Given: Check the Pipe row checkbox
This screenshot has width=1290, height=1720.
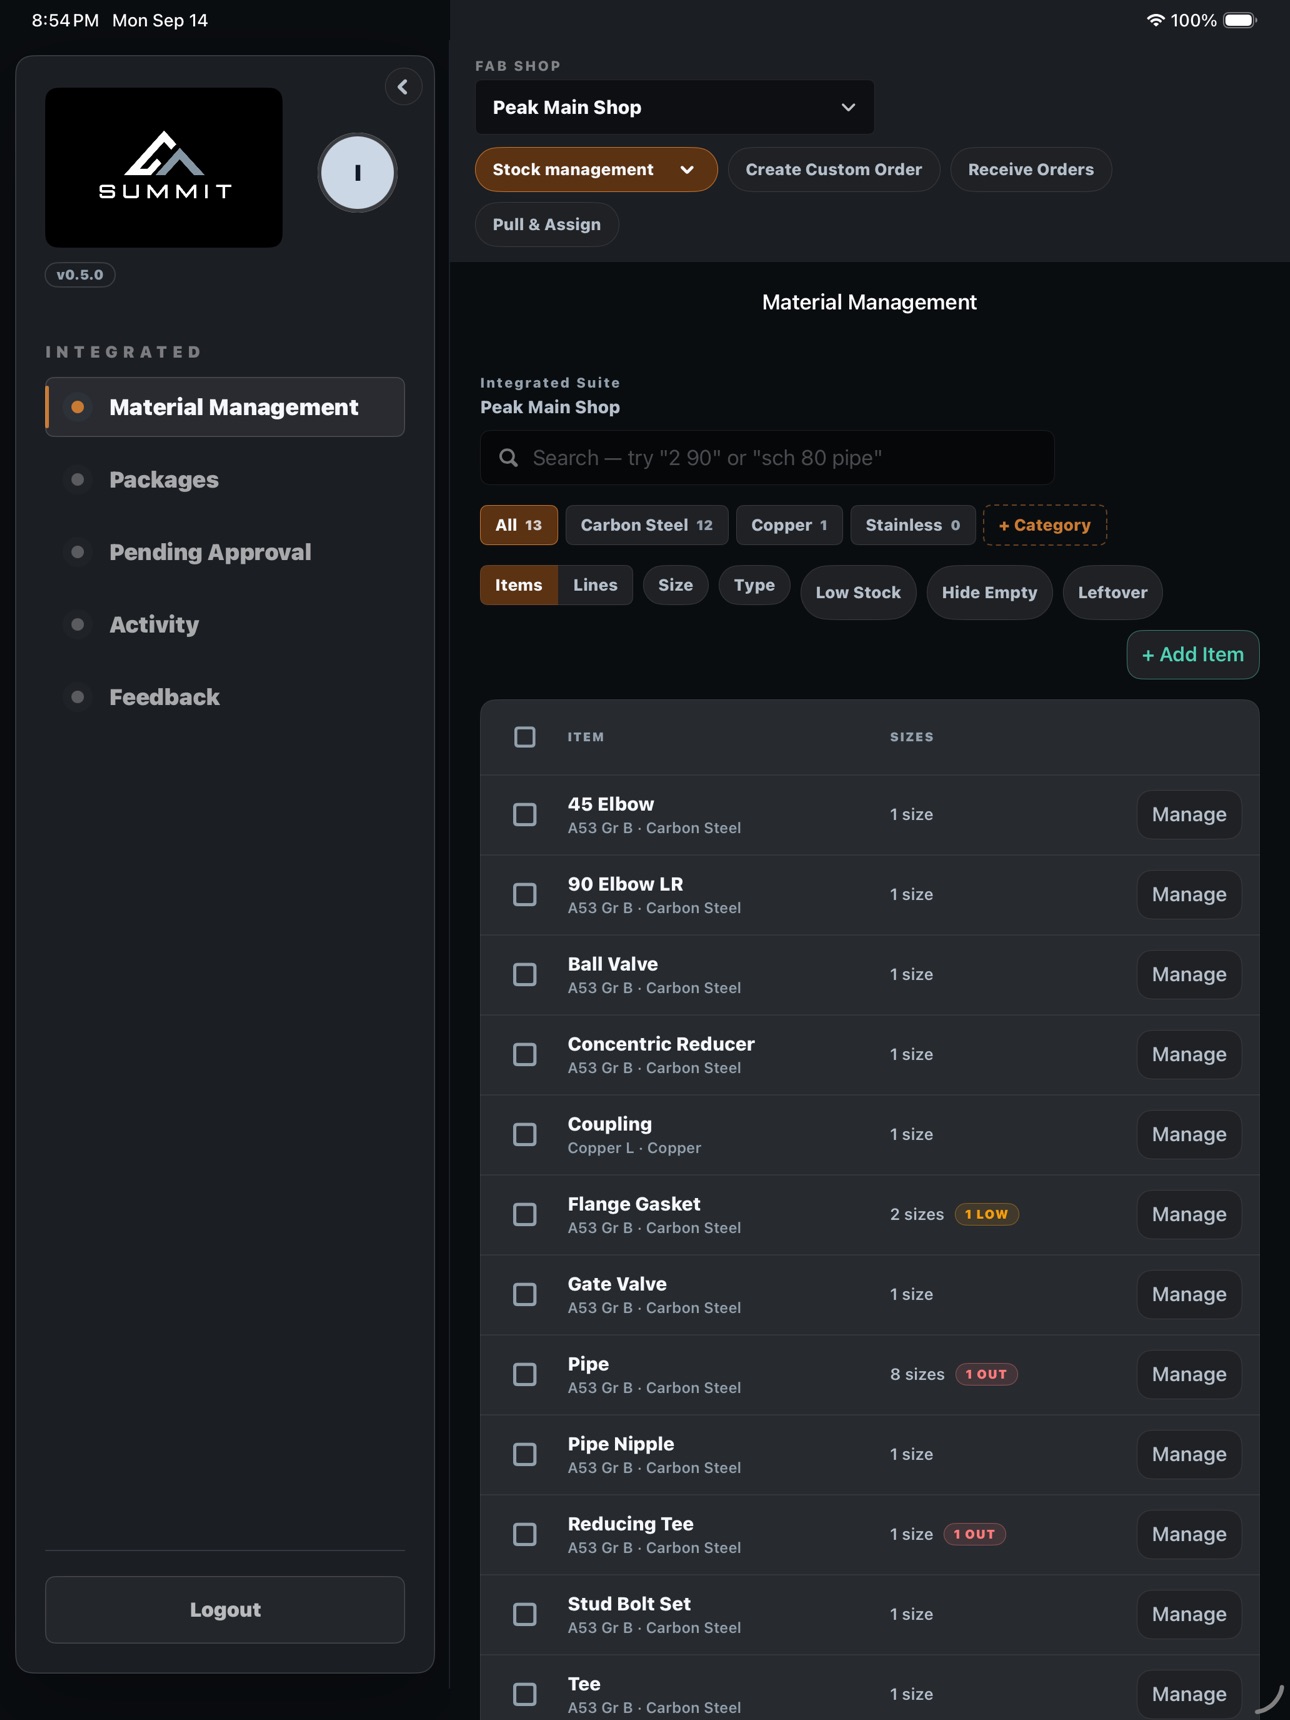Looking at the screenshot, I should (x=525, y=1375).
